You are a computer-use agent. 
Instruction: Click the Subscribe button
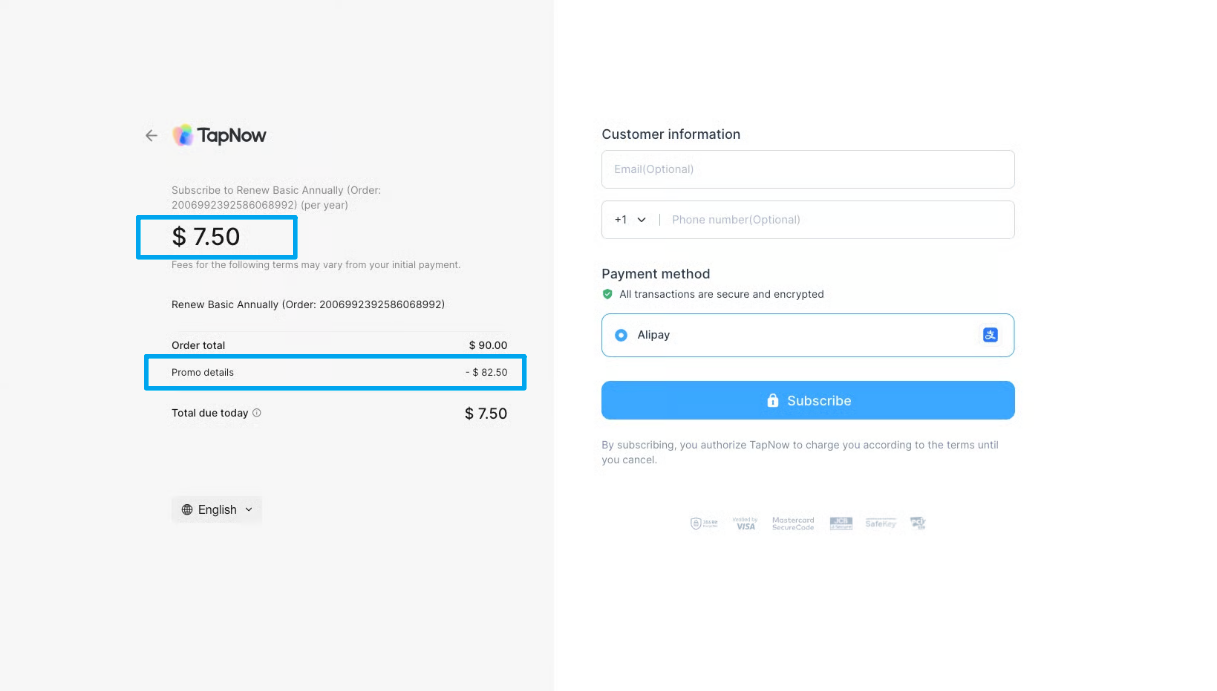(x=808, y=400)
